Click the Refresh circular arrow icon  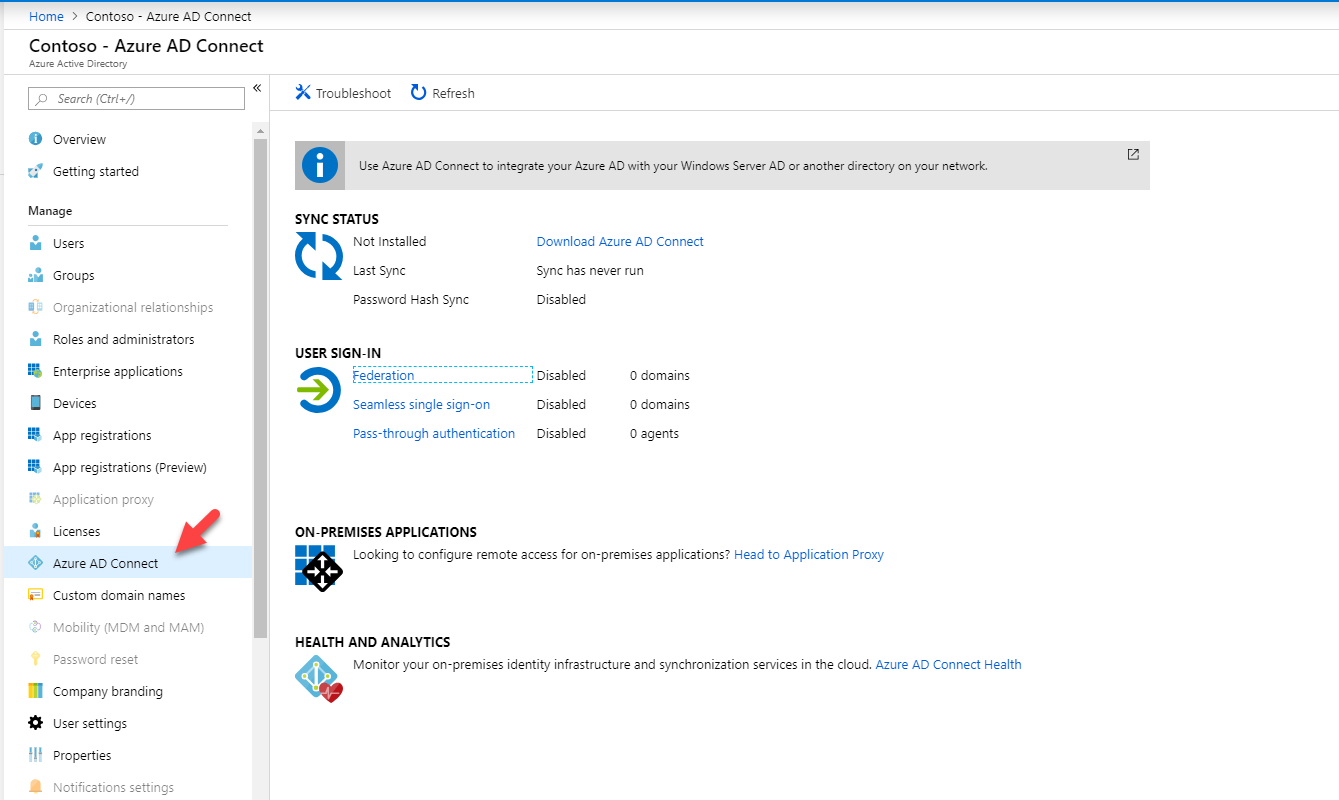coord(419,92)
